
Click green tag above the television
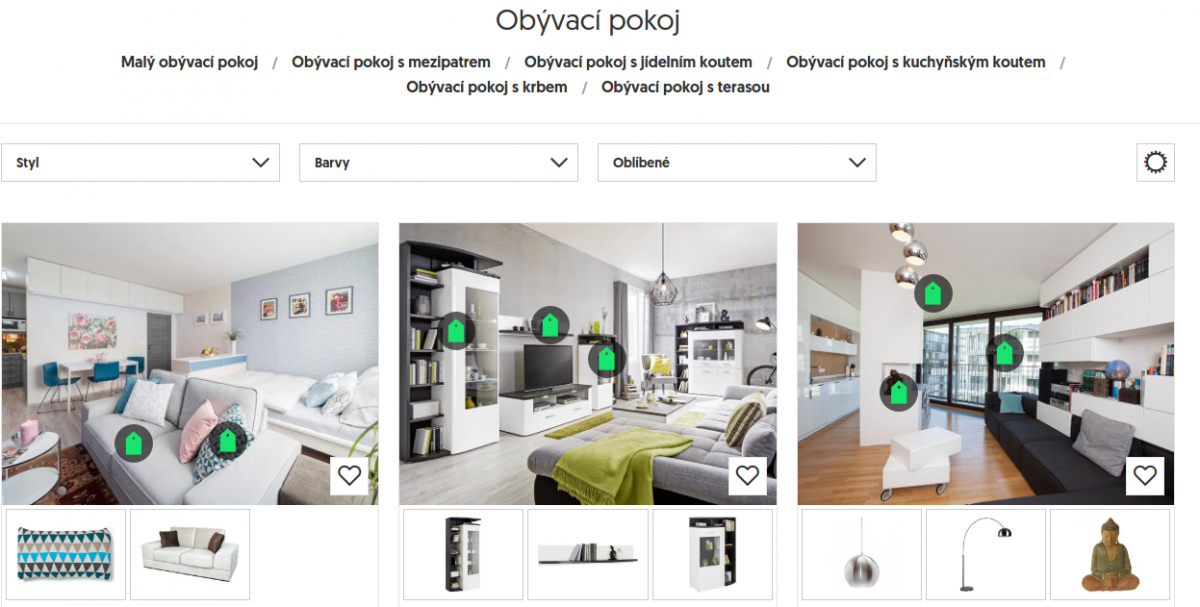(x=550, y=324)
